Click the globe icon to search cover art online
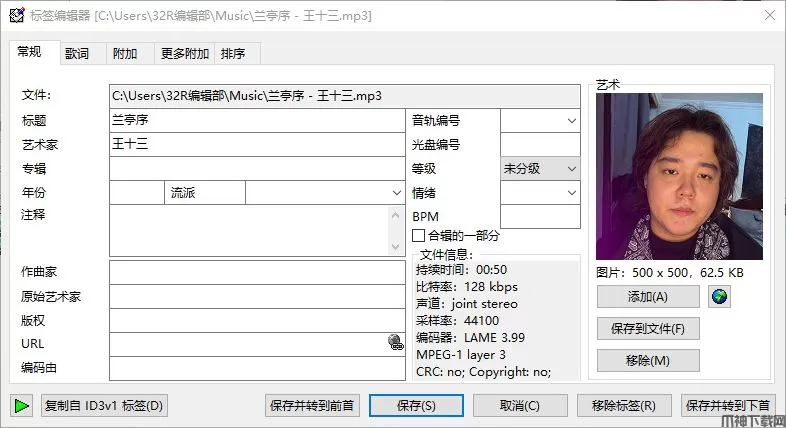 pos(719,297)
